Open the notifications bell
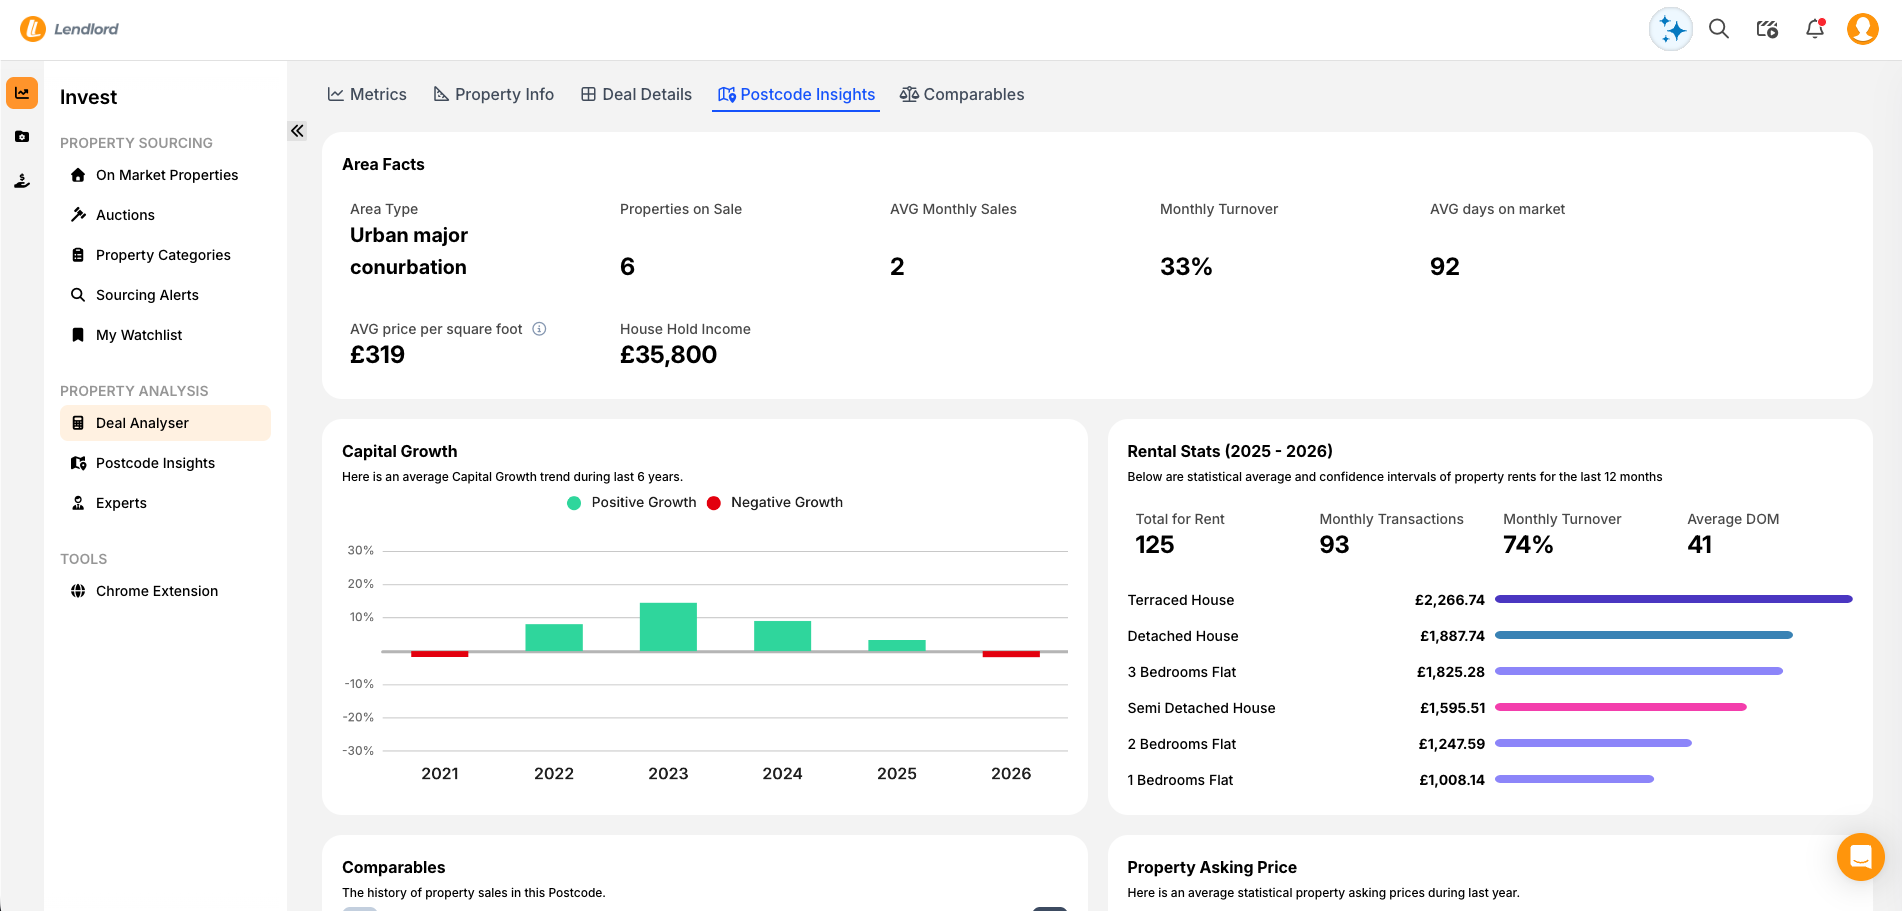Screen dimensions: 1902x911 1815,29
